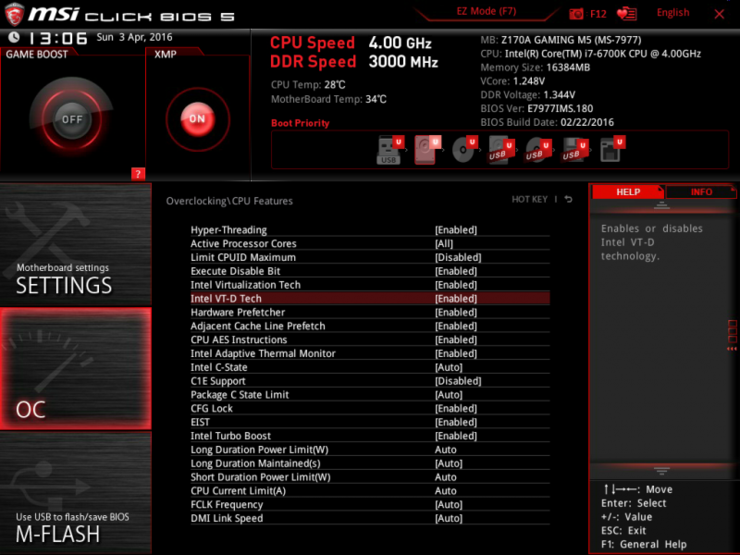
Task: Change Intel Virtualization Tech value
Action: point(456,285)
